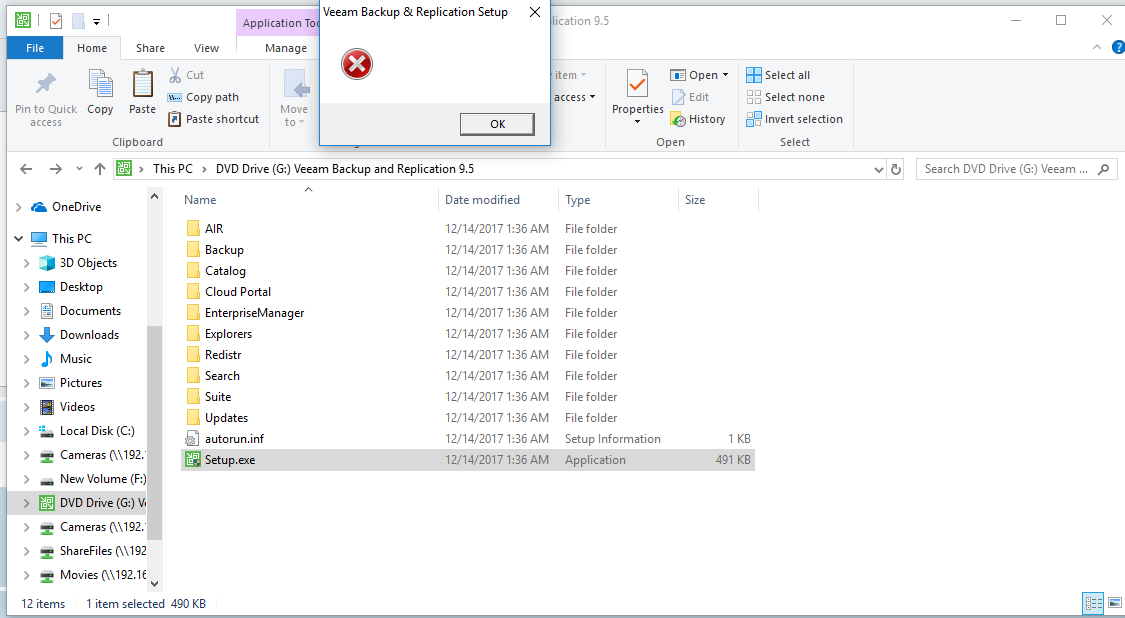This screenshot has height=618, width=1125.
Task: Click Select none in the ribbon
Action: pos(785,97)
